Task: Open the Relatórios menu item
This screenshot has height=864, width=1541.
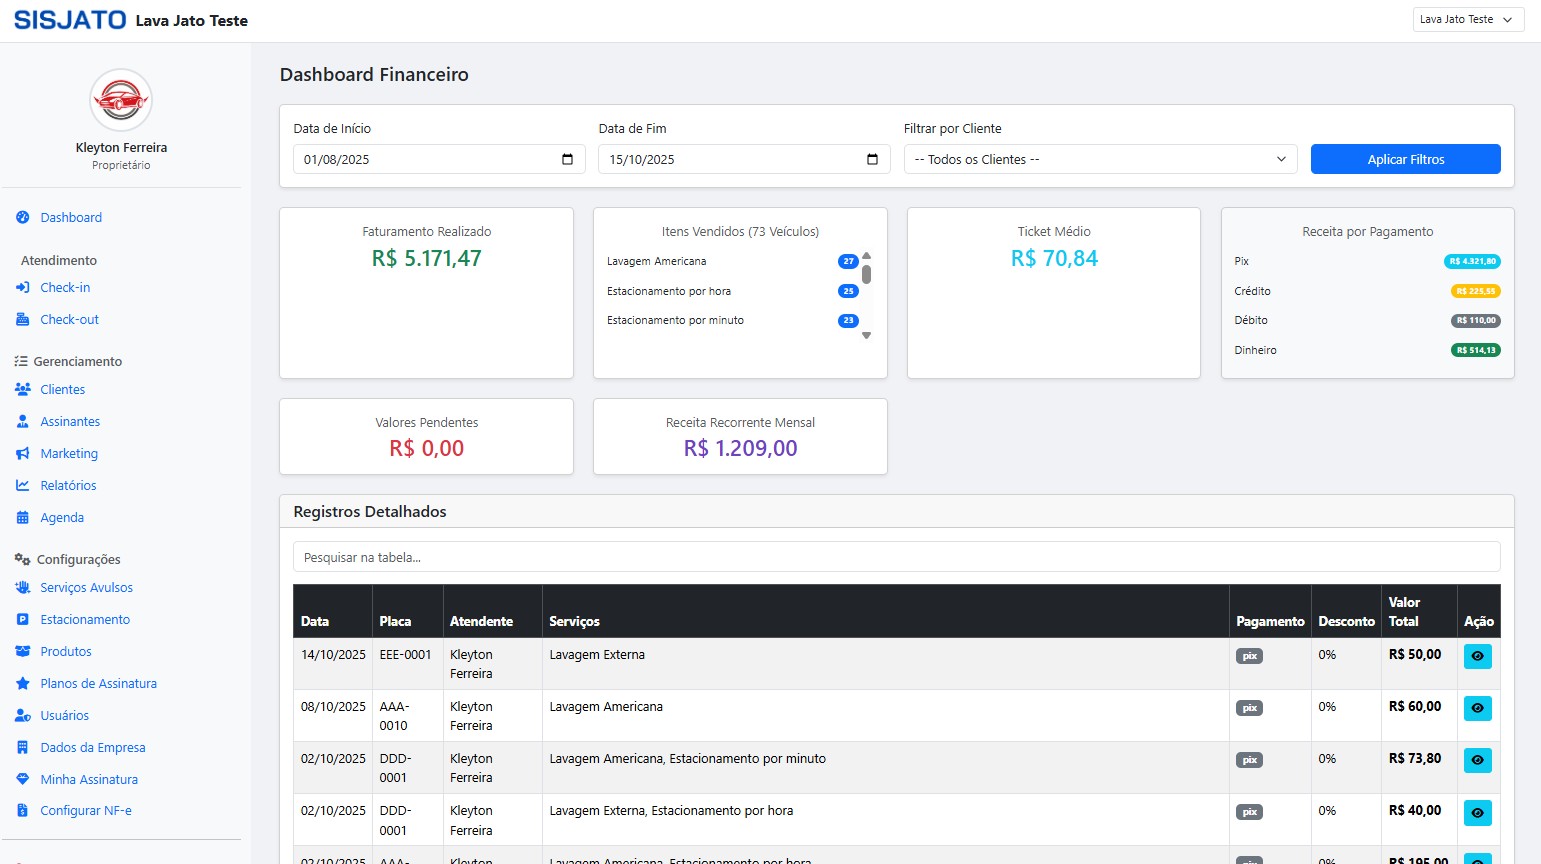Action: point(68,486)
